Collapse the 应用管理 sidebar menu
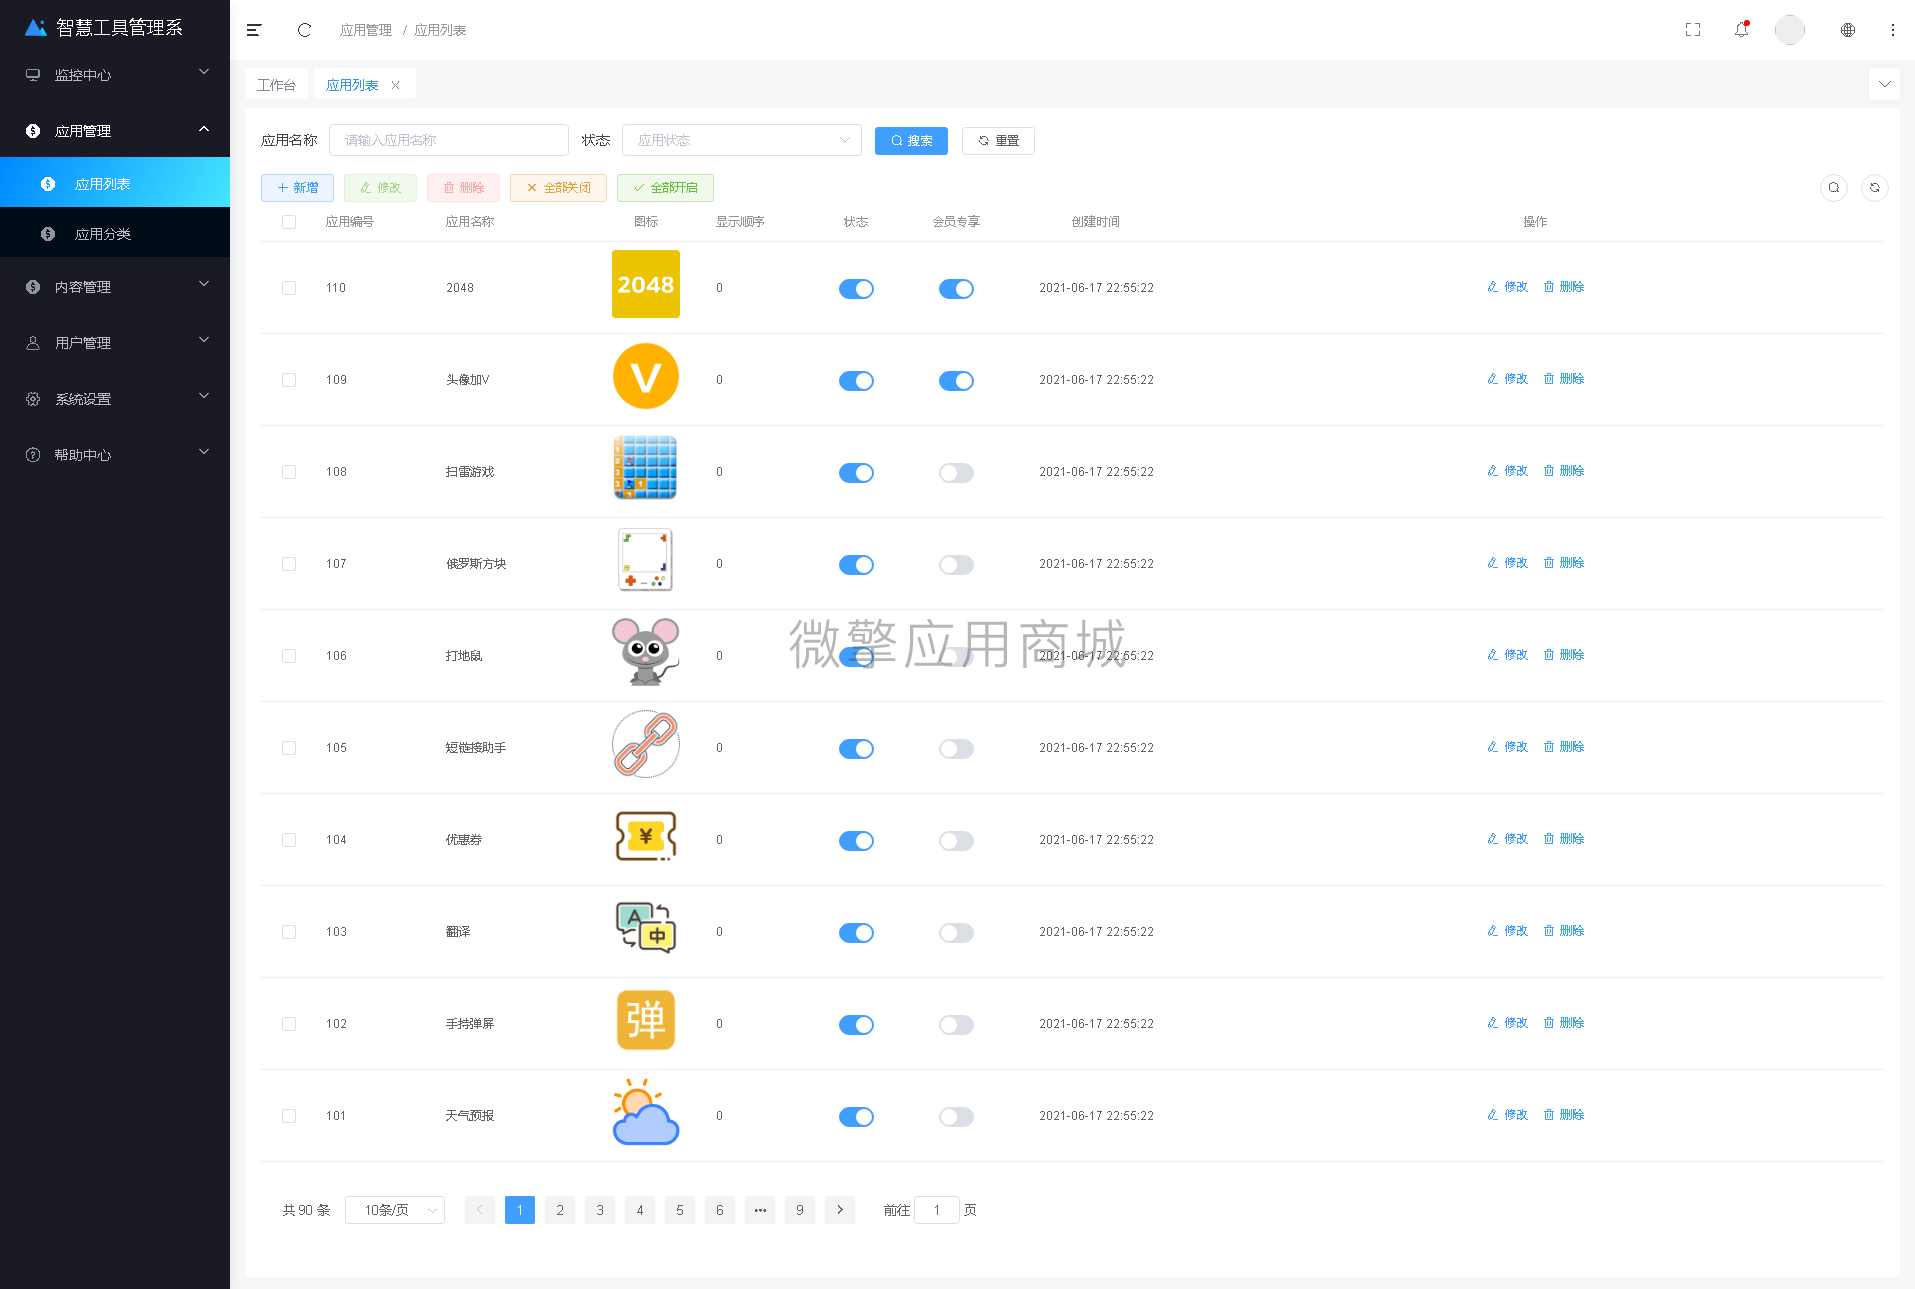1915x1289 pixels. click(x=115, y=131)
